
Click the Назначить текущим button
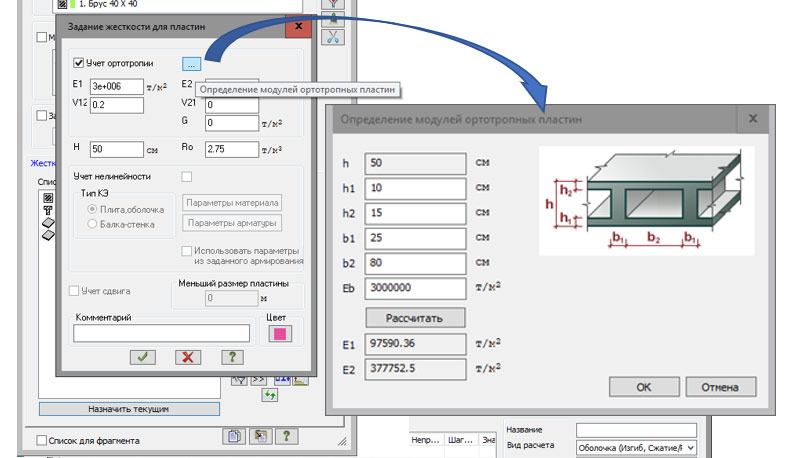point(128,410)
